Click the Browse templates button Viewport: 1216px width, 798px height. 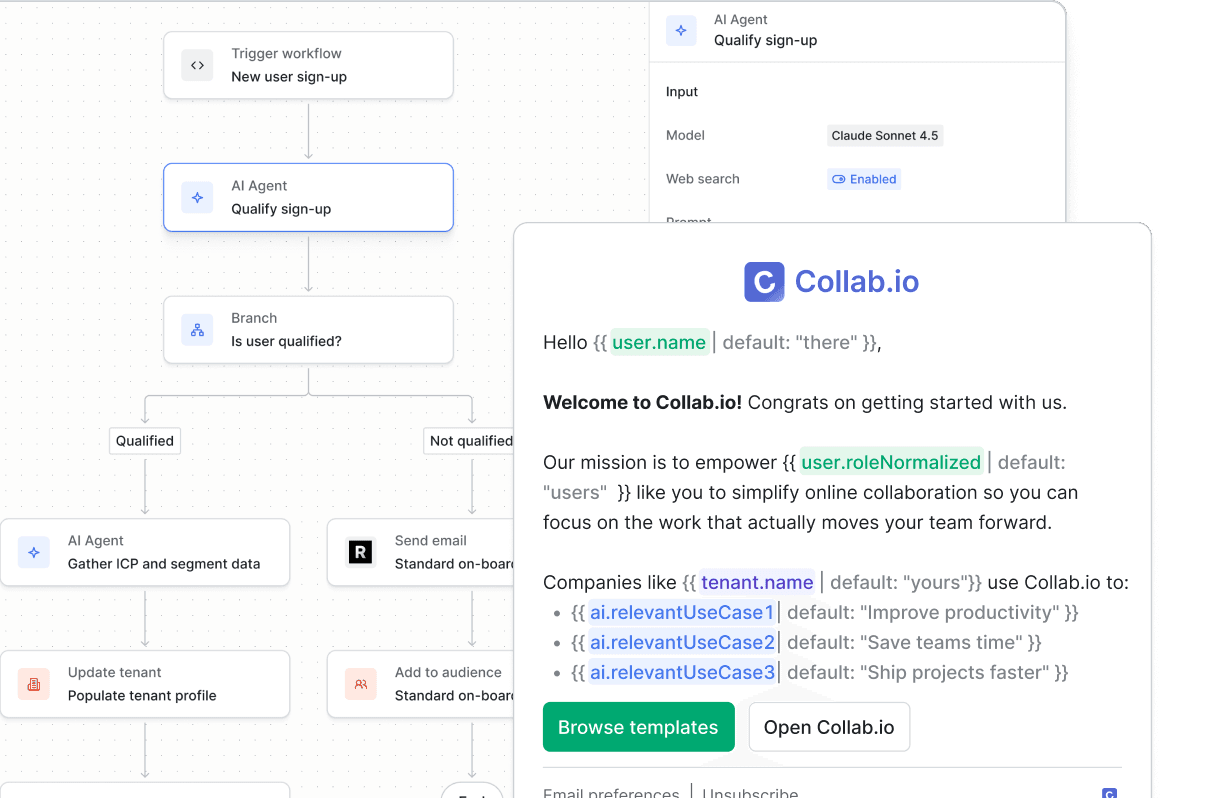coord(638,727)
